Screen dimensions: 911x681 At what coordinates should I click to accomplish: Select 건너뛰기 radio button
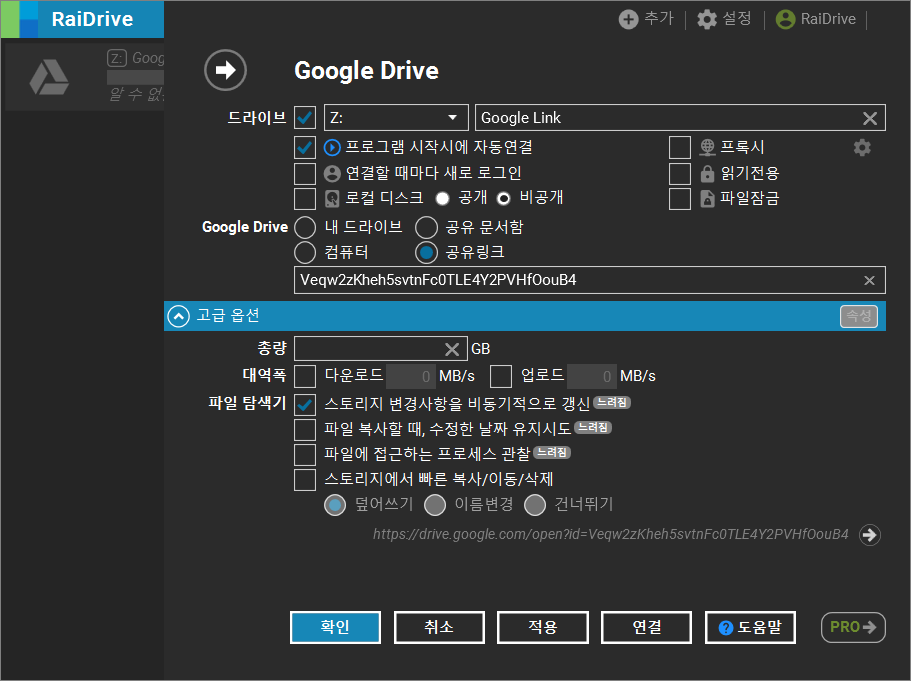pyautogui.click(x=535, y=506)
